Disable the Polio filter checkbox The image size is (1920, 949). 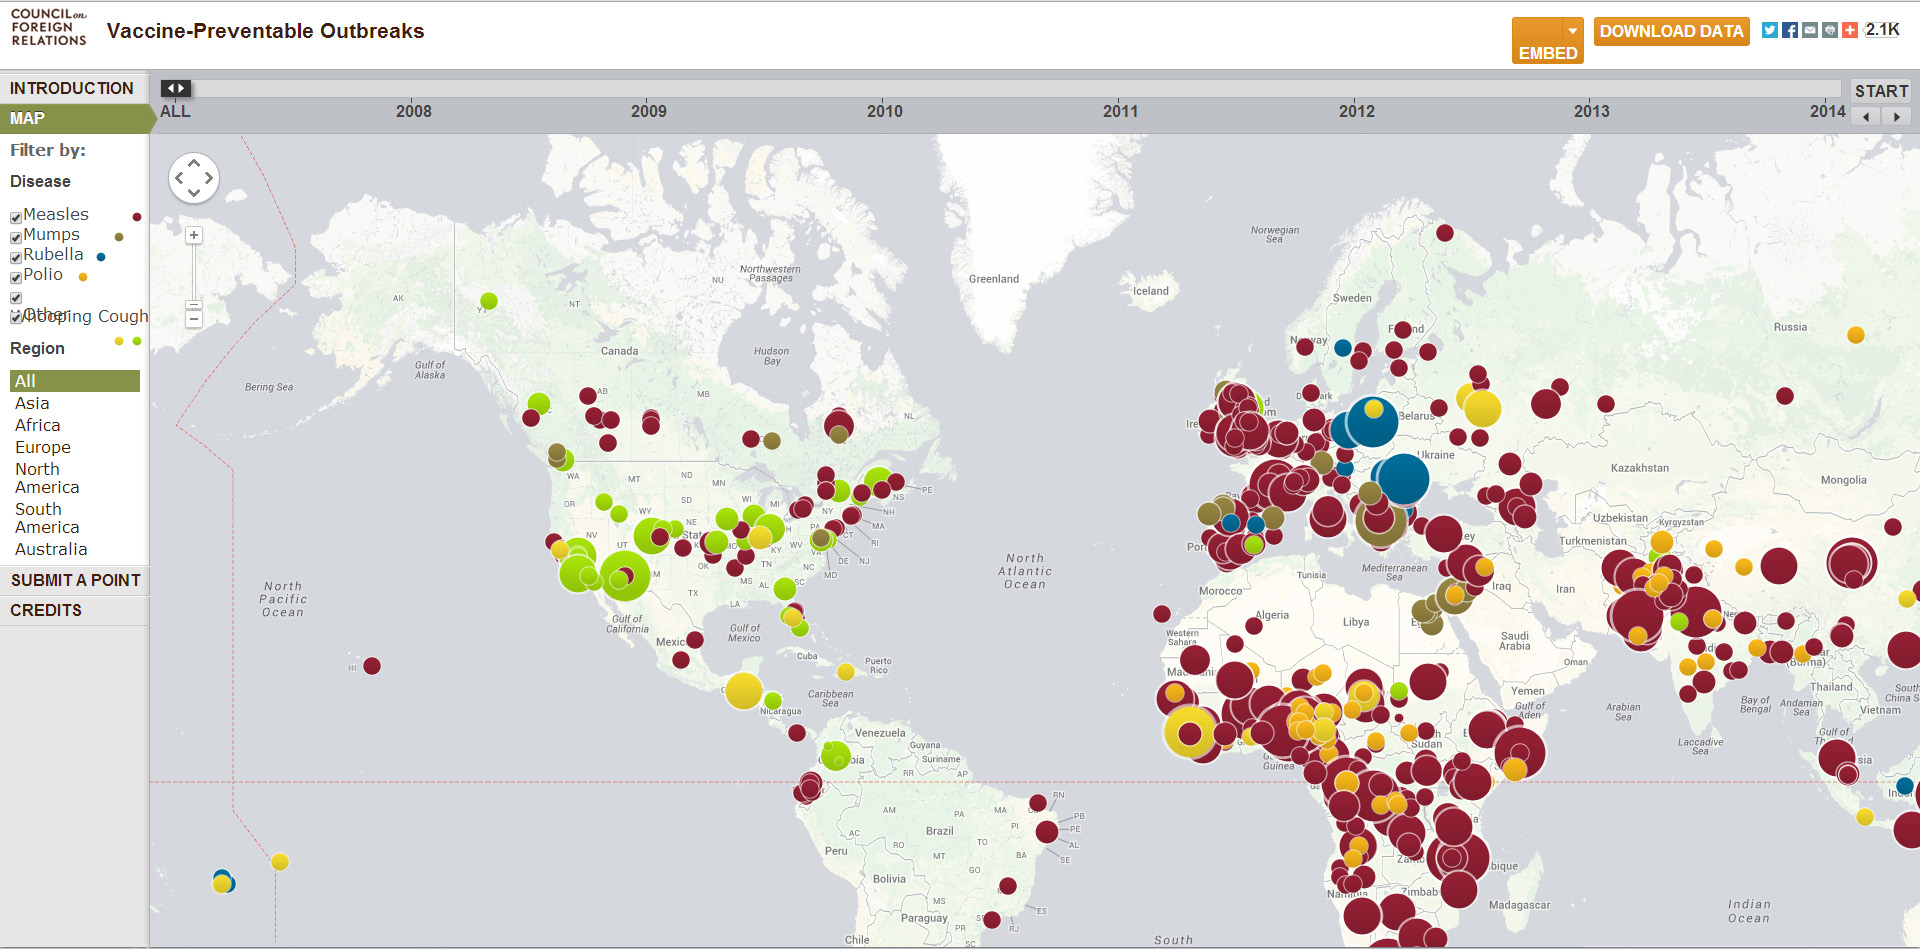(16, 277)
